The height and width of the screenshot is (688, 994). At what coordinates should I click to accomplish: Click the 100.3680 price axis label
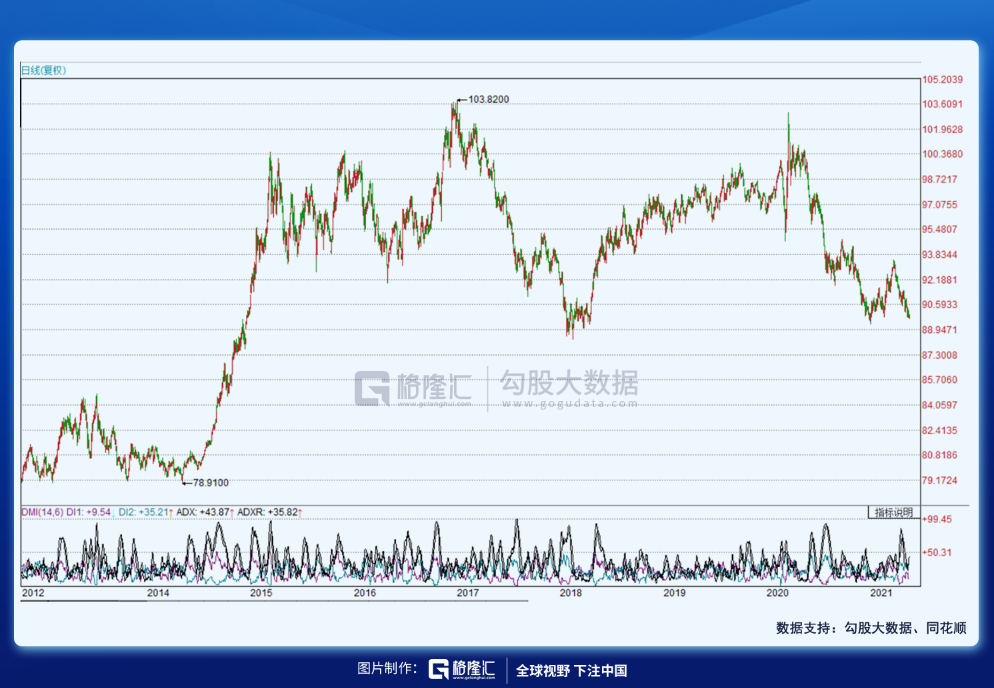click(942, 154)
